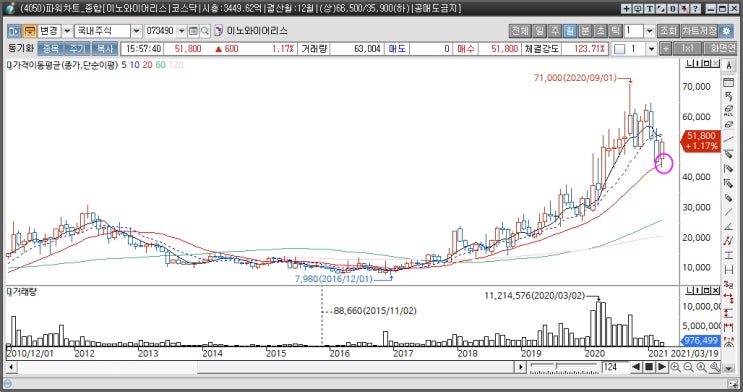Click the candle count field showing 124
This screenshot has height=392, width=743.
[x=615, y=367]
